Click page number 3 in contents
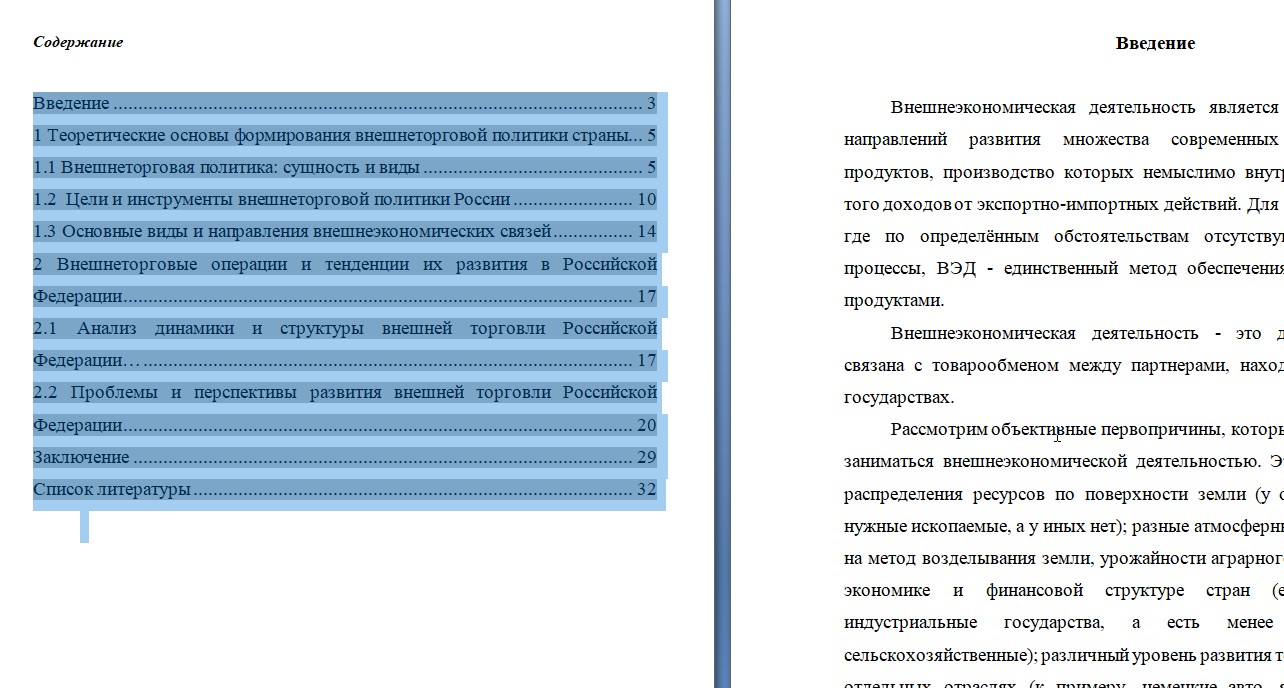Image resolution: width=1284 pixels, height=688 pixels. [x=651, y=103]
